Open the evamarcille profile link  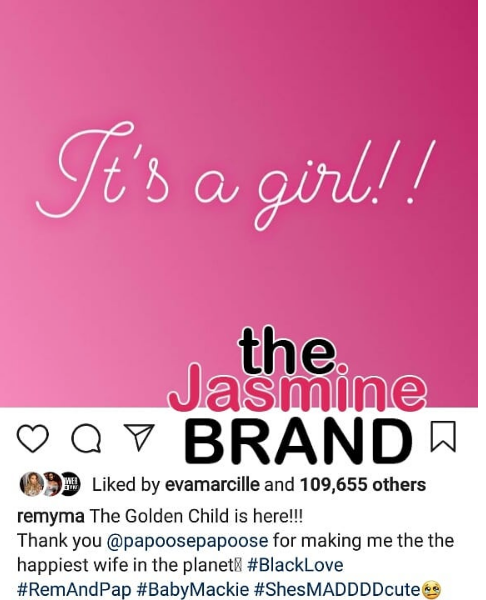(x=212, y=484)
